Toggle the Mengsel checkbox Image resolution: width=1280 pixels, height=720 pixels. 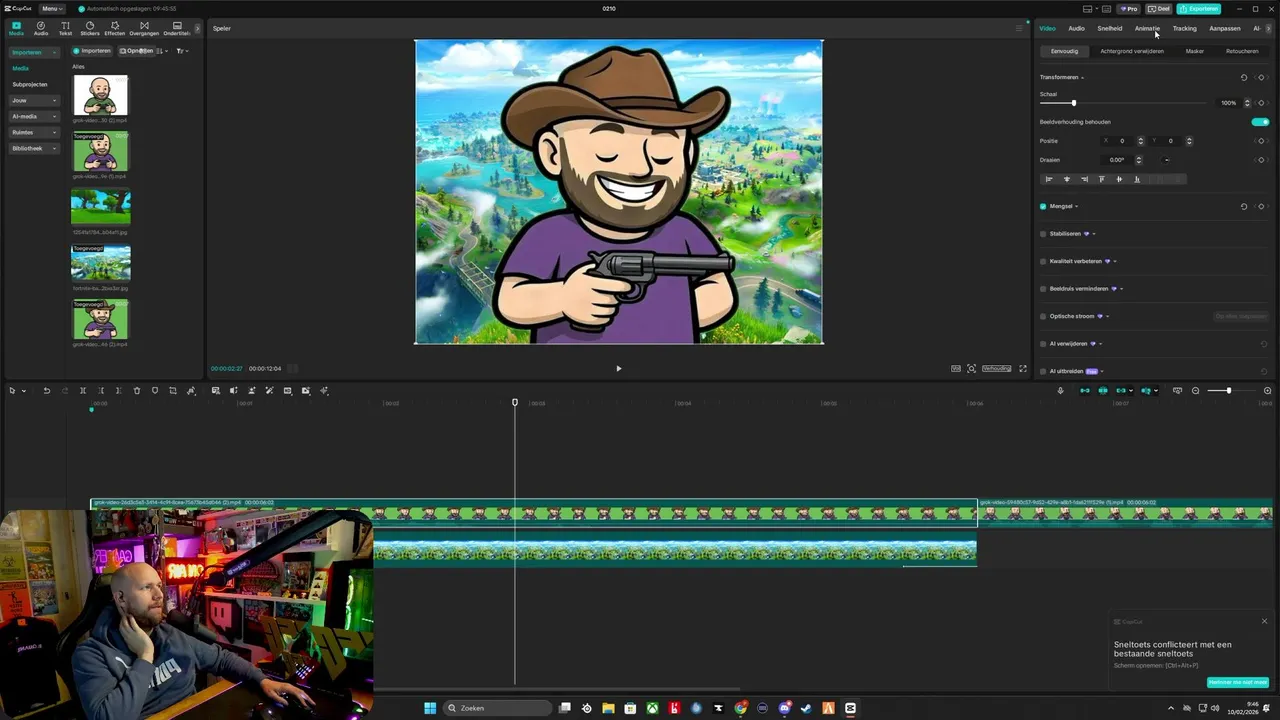click(1043, 207)
